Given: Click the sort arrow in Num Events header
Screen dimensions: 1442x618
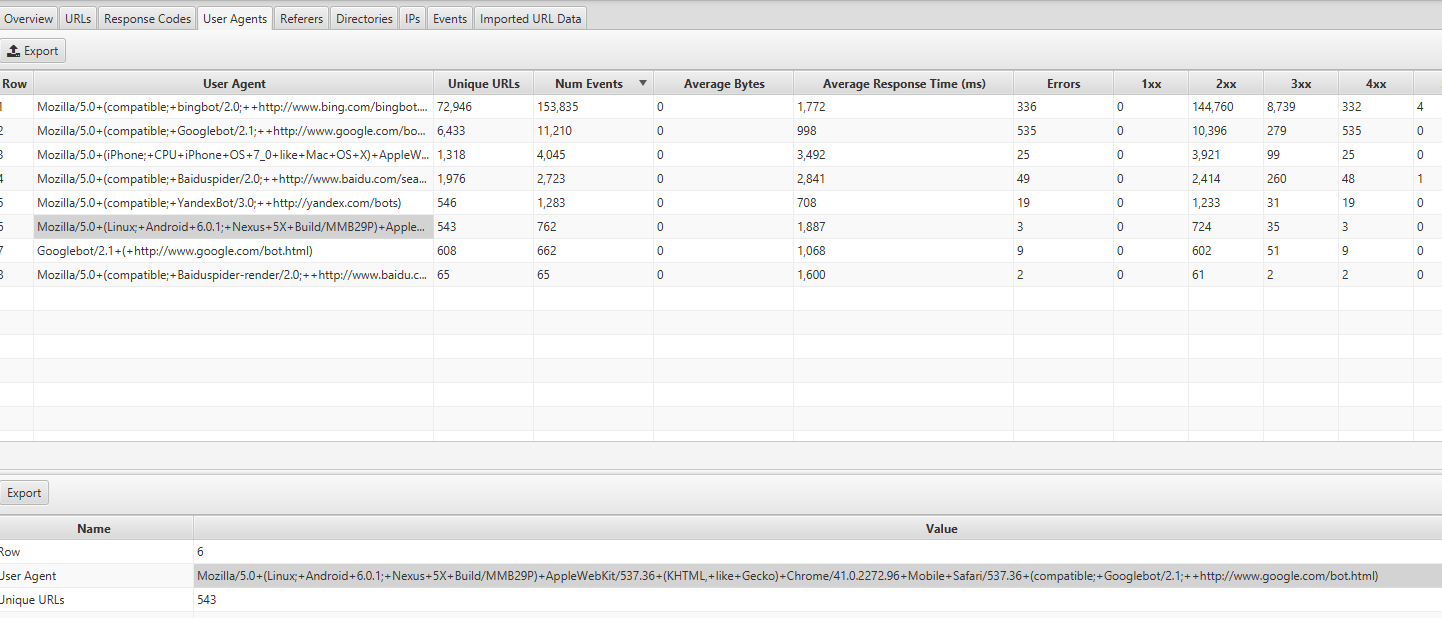Looking at the screenshot, I should pos(643,83).
